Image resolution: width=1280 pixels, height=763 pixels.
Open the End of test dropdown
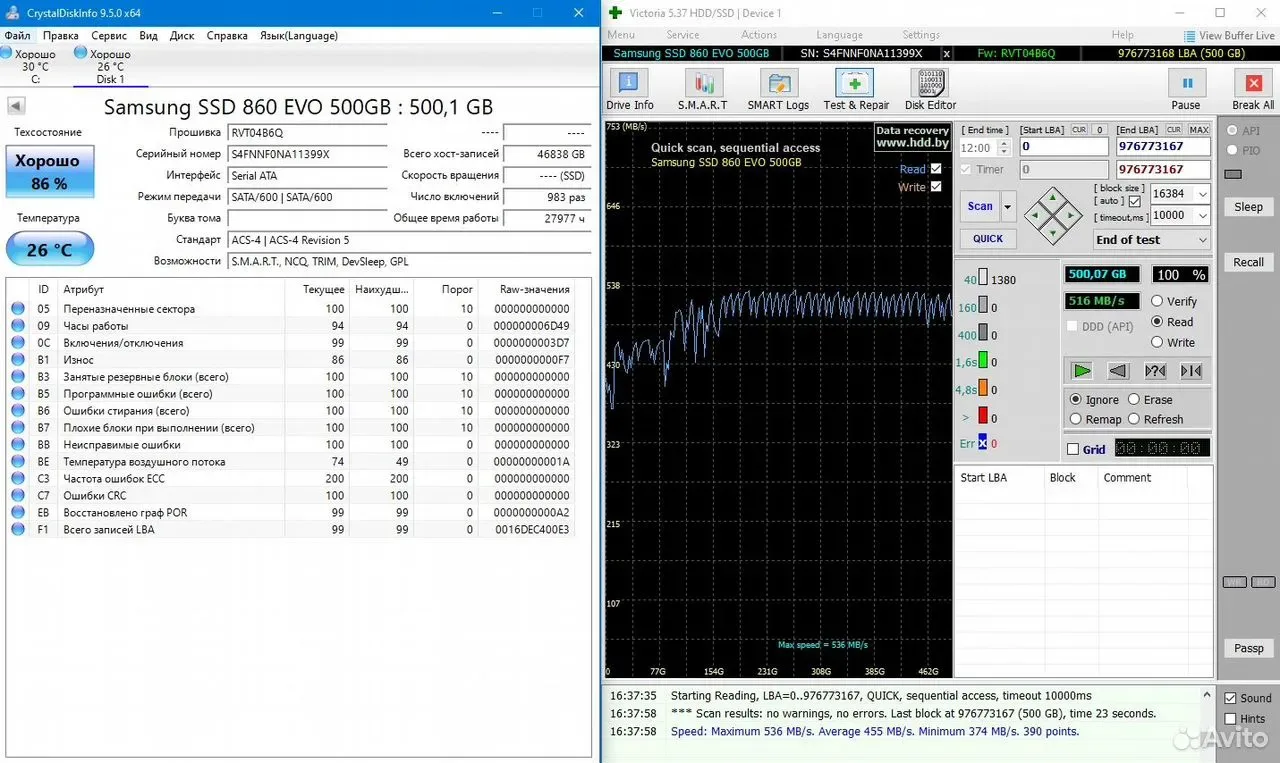[x=1152, y=240]
